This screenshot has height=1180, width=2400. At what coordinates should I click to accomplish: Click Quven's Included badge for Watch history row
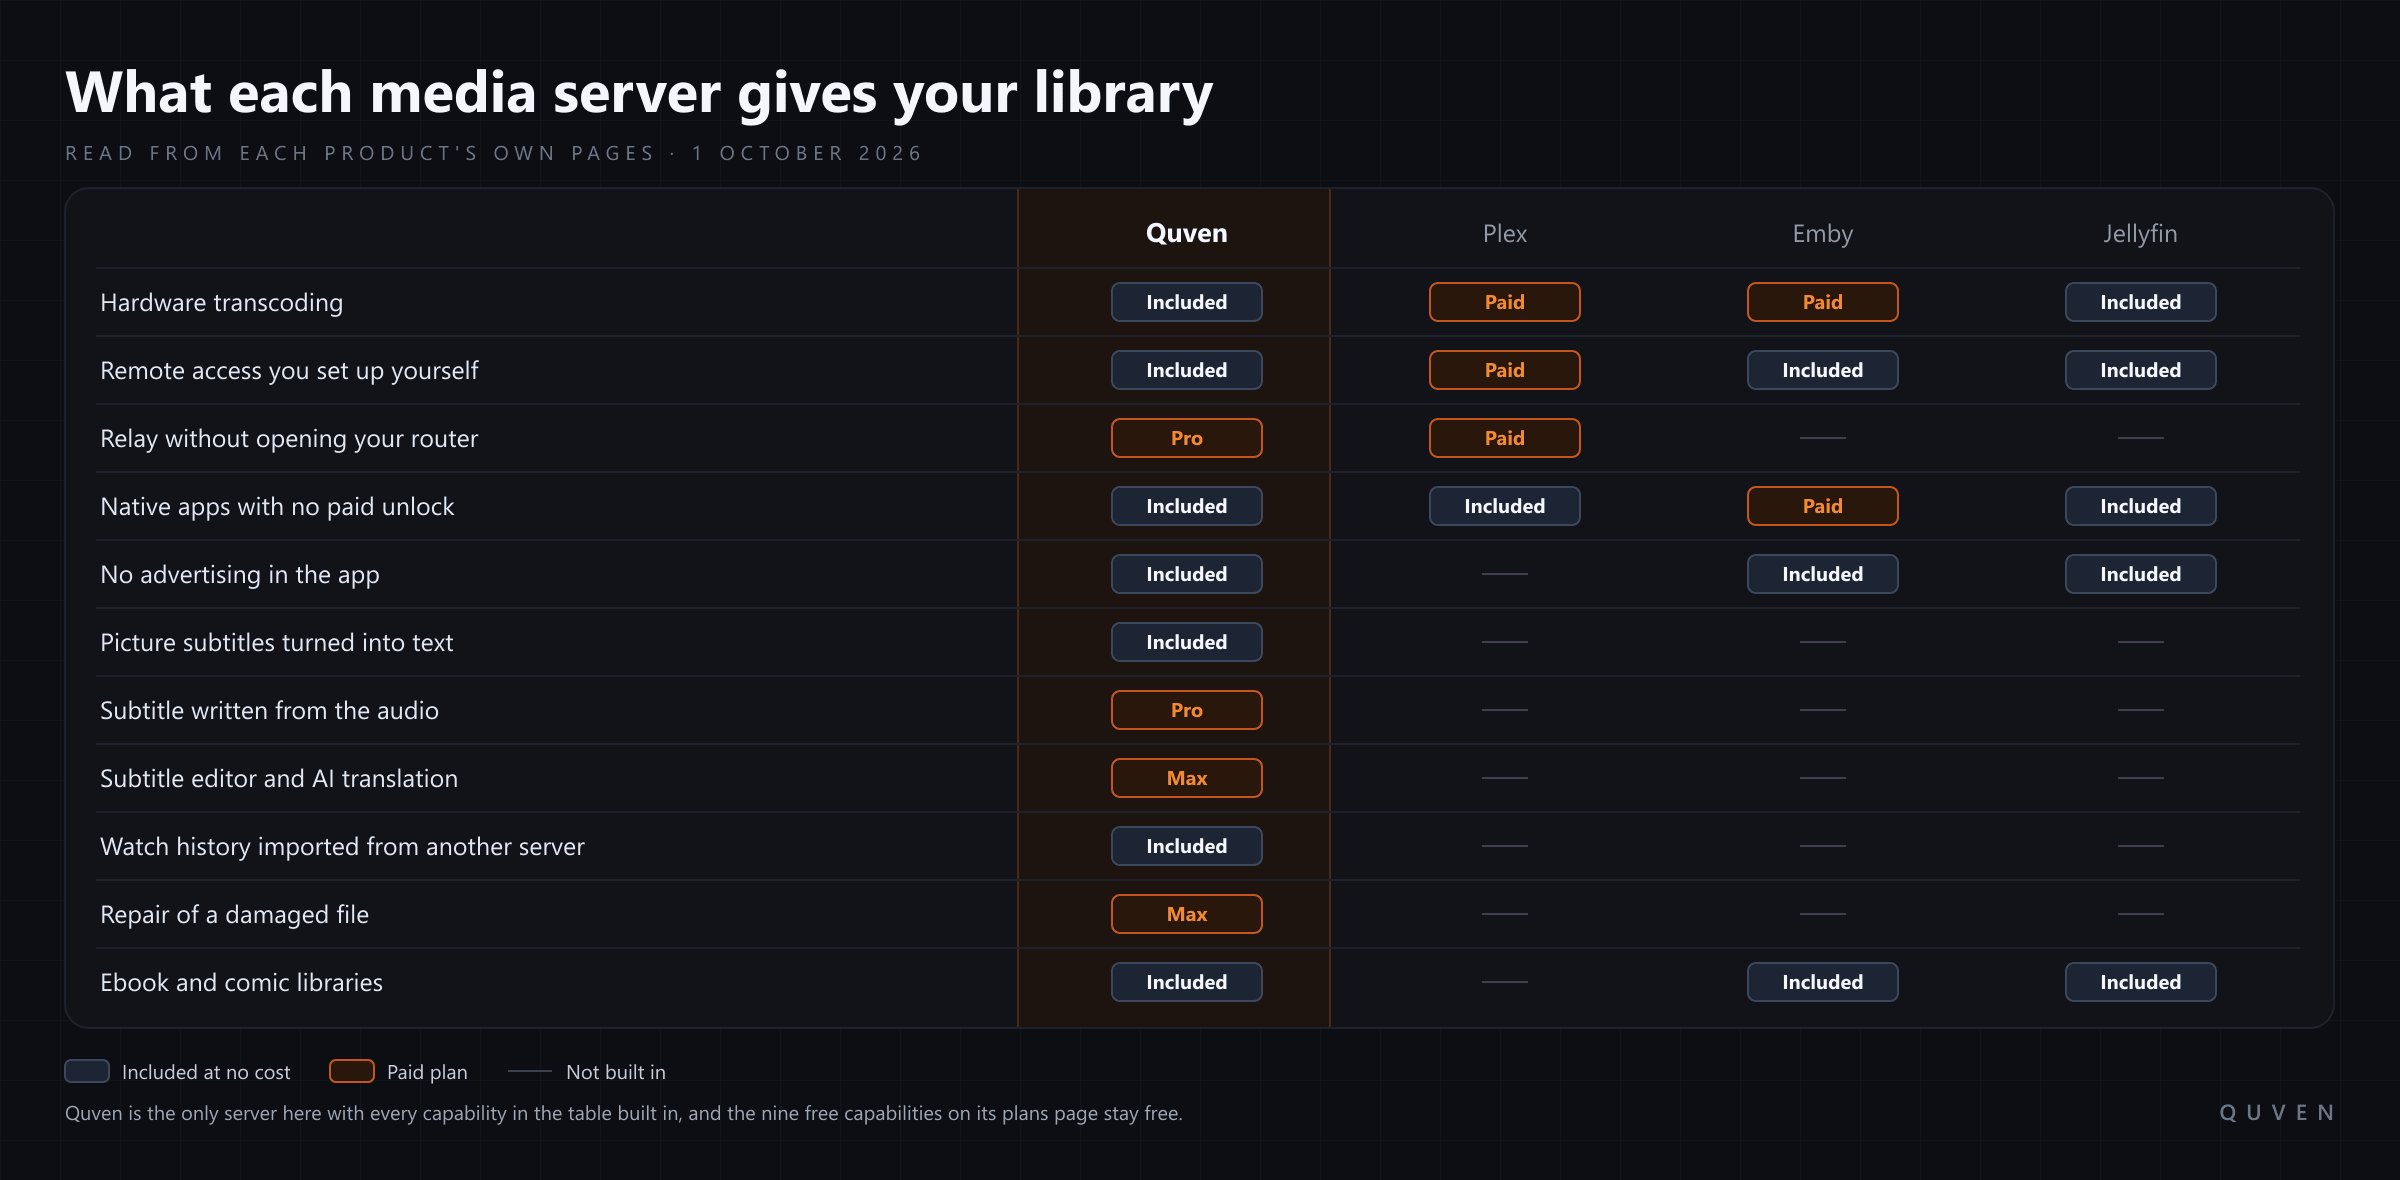(1186, 846)
